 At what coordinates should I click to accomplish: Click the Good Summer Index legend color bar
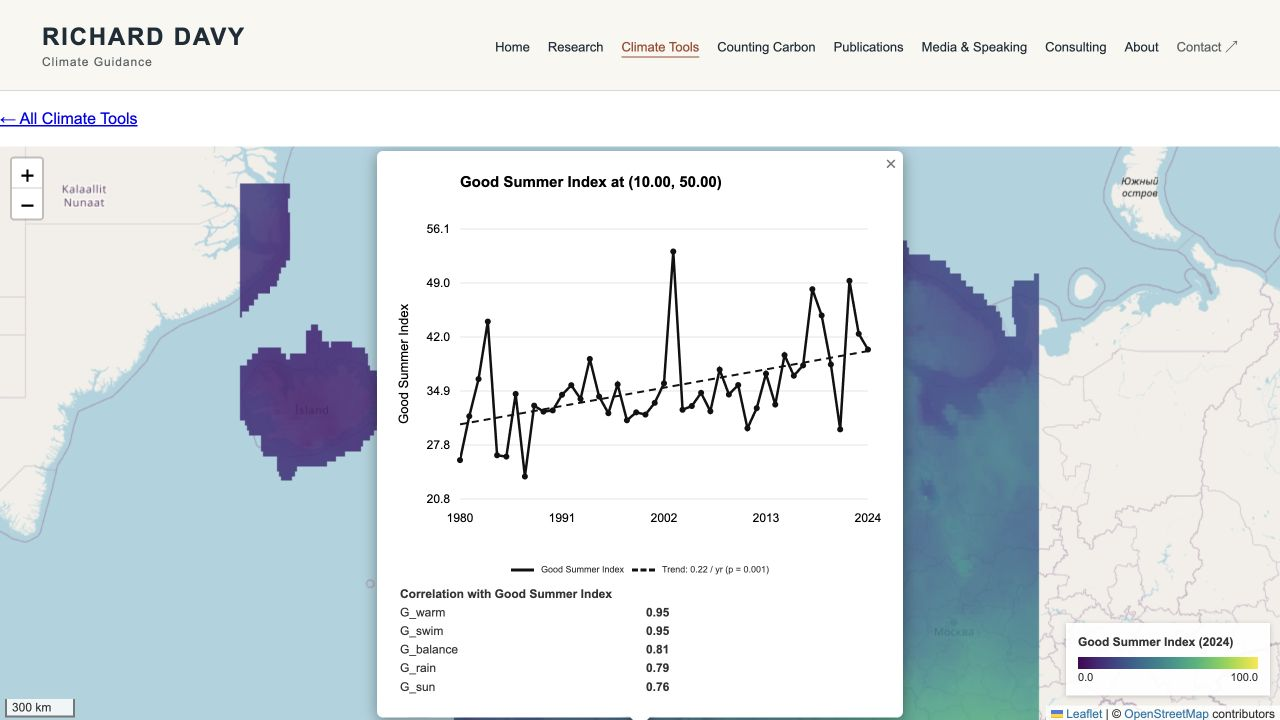tap(1168, 662)
